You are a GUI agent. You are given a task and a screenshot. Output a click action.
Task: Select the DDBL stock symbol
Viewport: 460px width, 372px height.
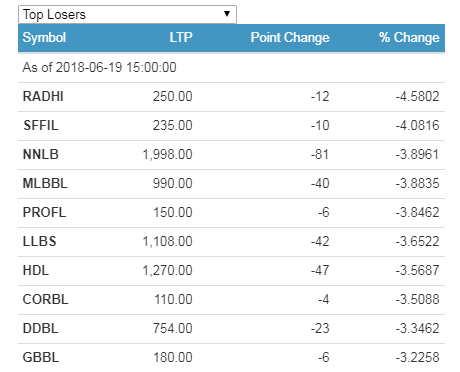point(41,328)
